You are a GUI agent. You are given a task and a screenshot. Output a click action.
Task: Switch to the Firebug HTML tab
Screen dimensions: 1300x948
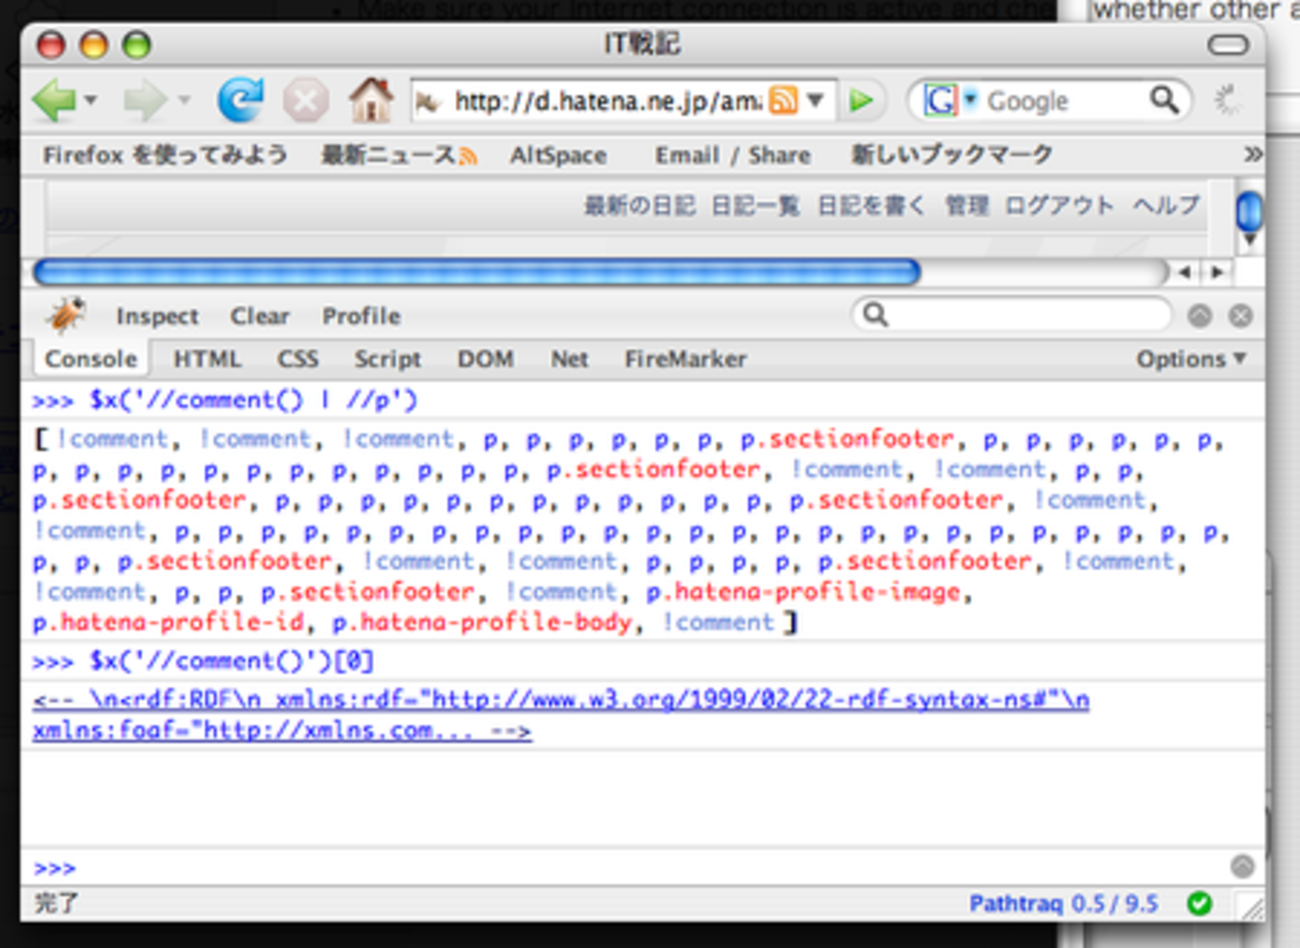click(x=207, y=359)
